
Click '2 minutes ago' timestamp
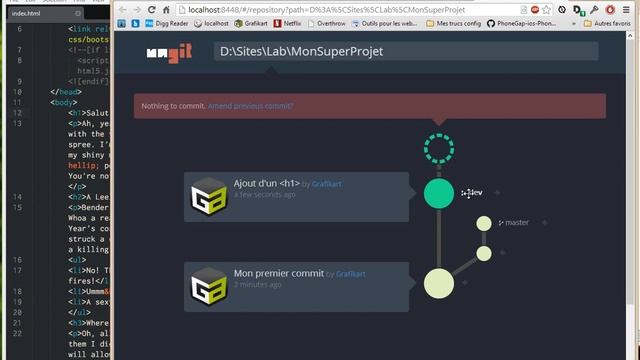click(258, 285)
